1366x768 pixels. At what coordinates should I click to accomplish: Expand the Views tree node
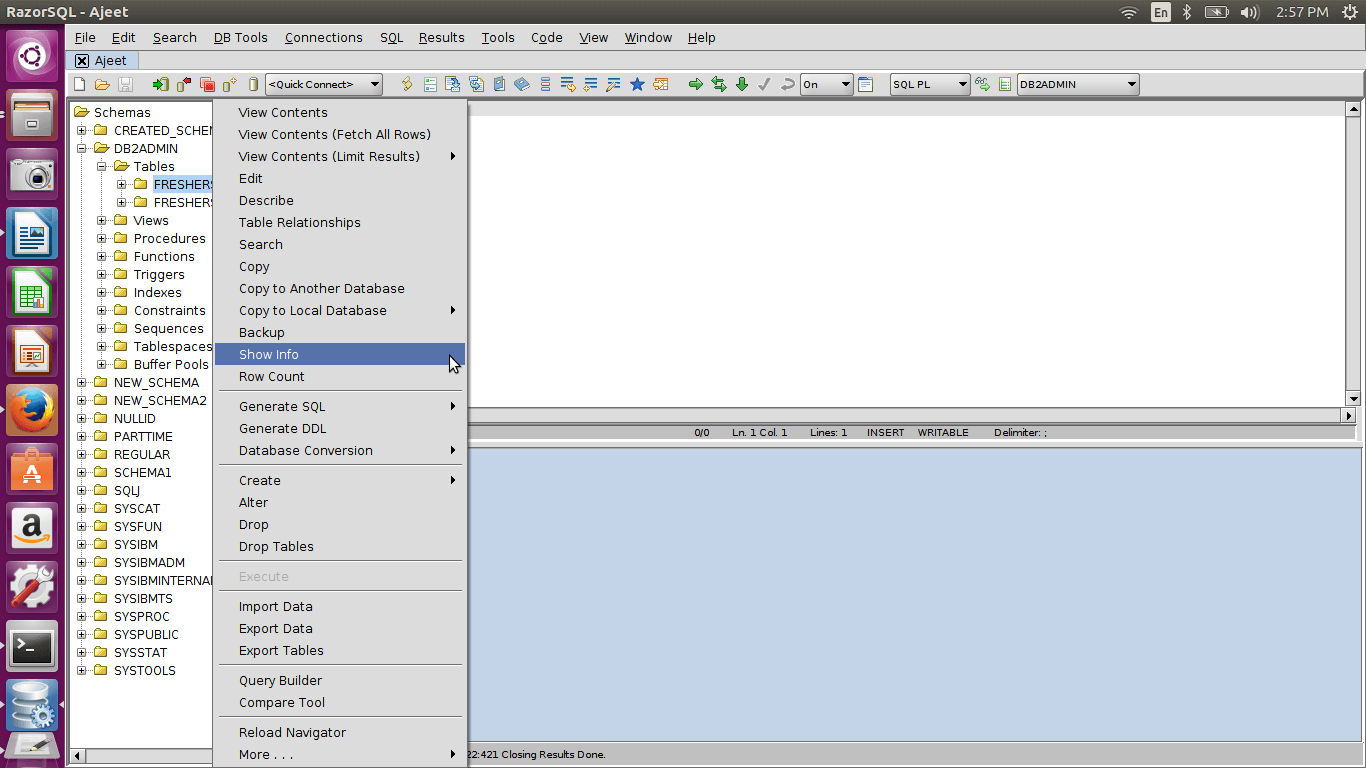102,221
